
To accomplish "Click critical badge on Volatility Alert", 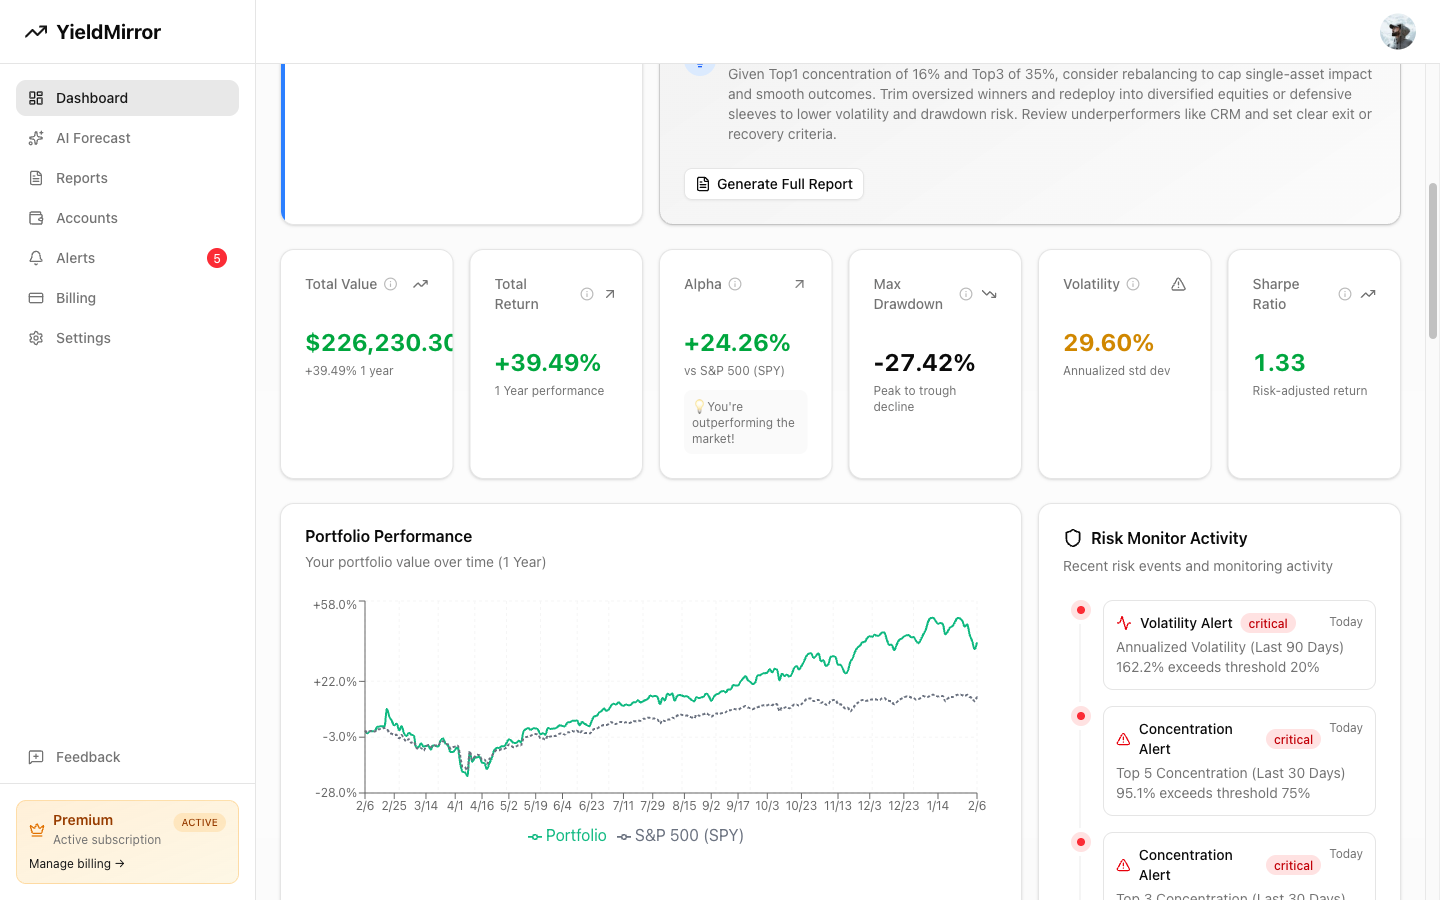I will pos(1268,623).
